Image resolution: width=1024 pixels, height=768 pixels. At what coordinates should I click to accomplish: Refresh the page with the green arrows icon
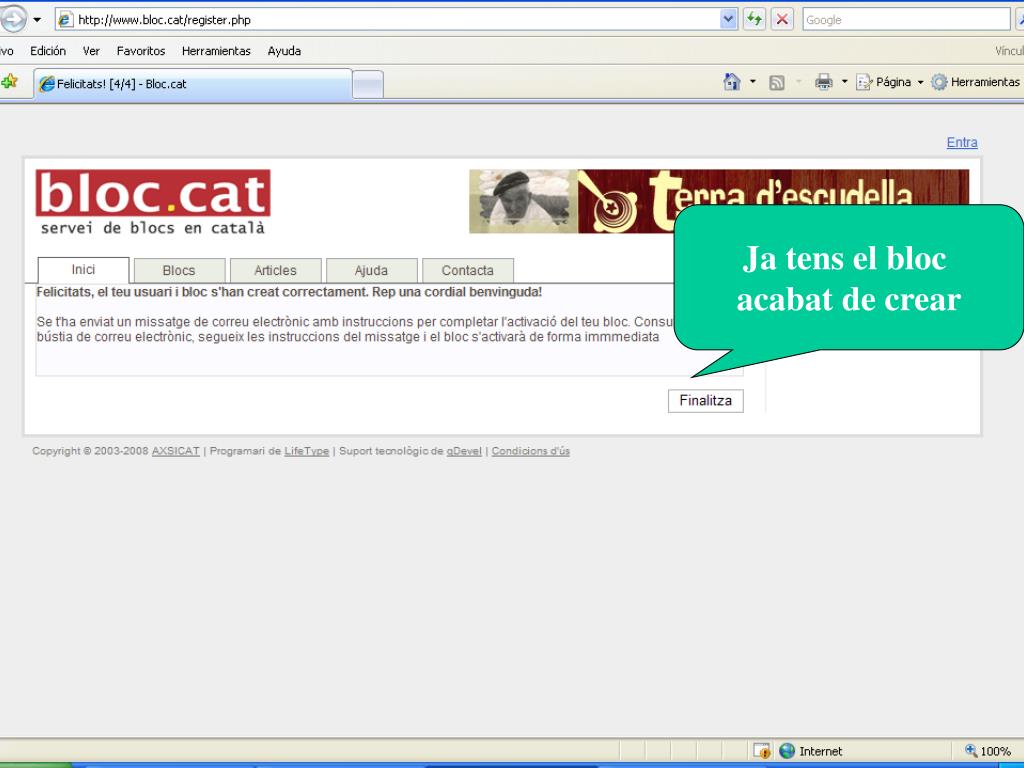tap(754, 19)
